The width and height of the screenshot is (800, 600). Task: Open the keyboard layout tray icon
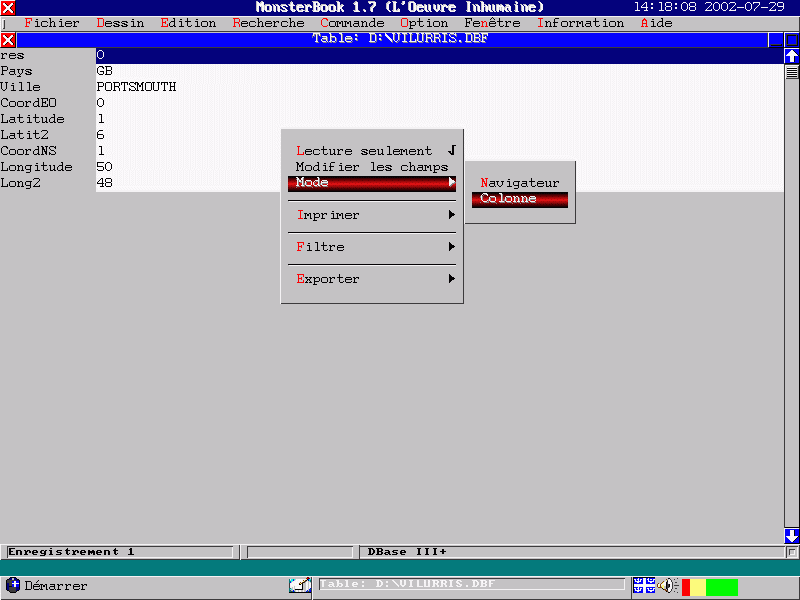pyautogui.click(x=643, y=586)
